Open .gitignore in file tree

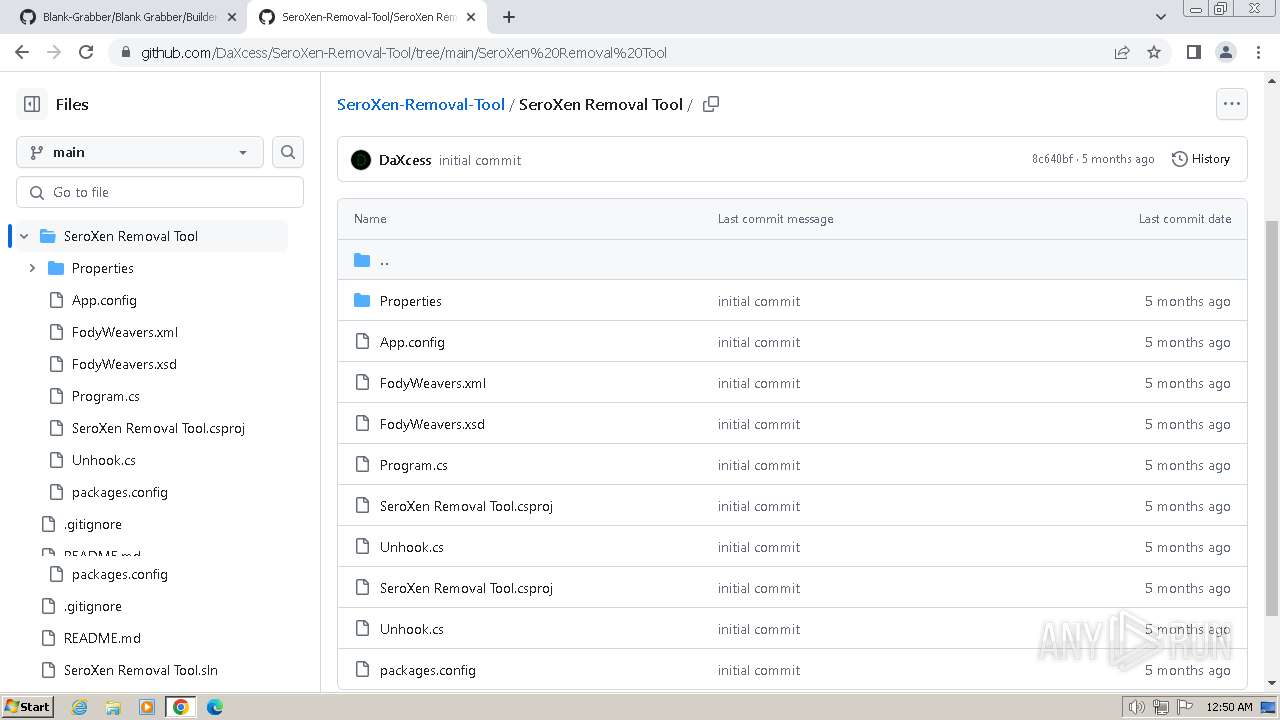(x=93, y=524)
